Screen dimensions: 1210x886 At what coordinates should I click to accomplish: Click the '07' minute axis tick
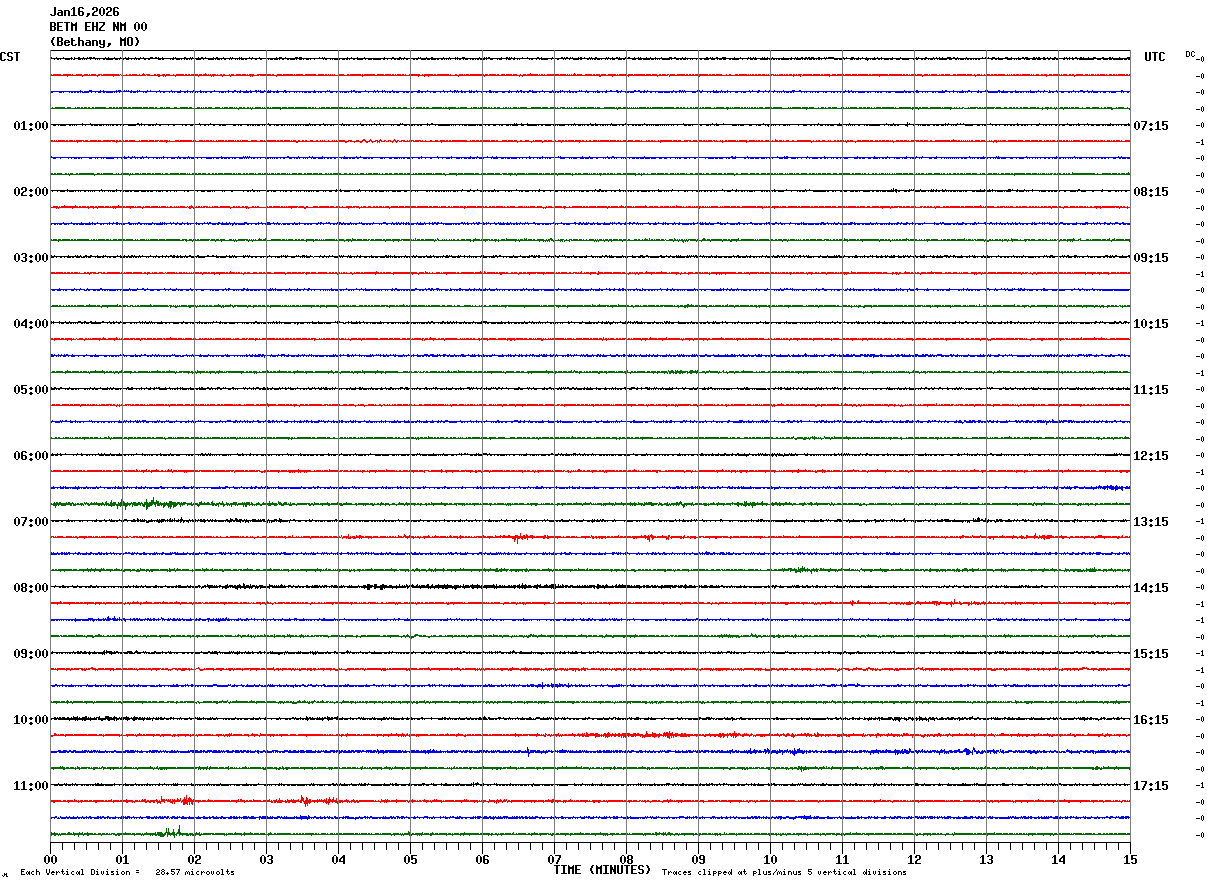point(554,859)
